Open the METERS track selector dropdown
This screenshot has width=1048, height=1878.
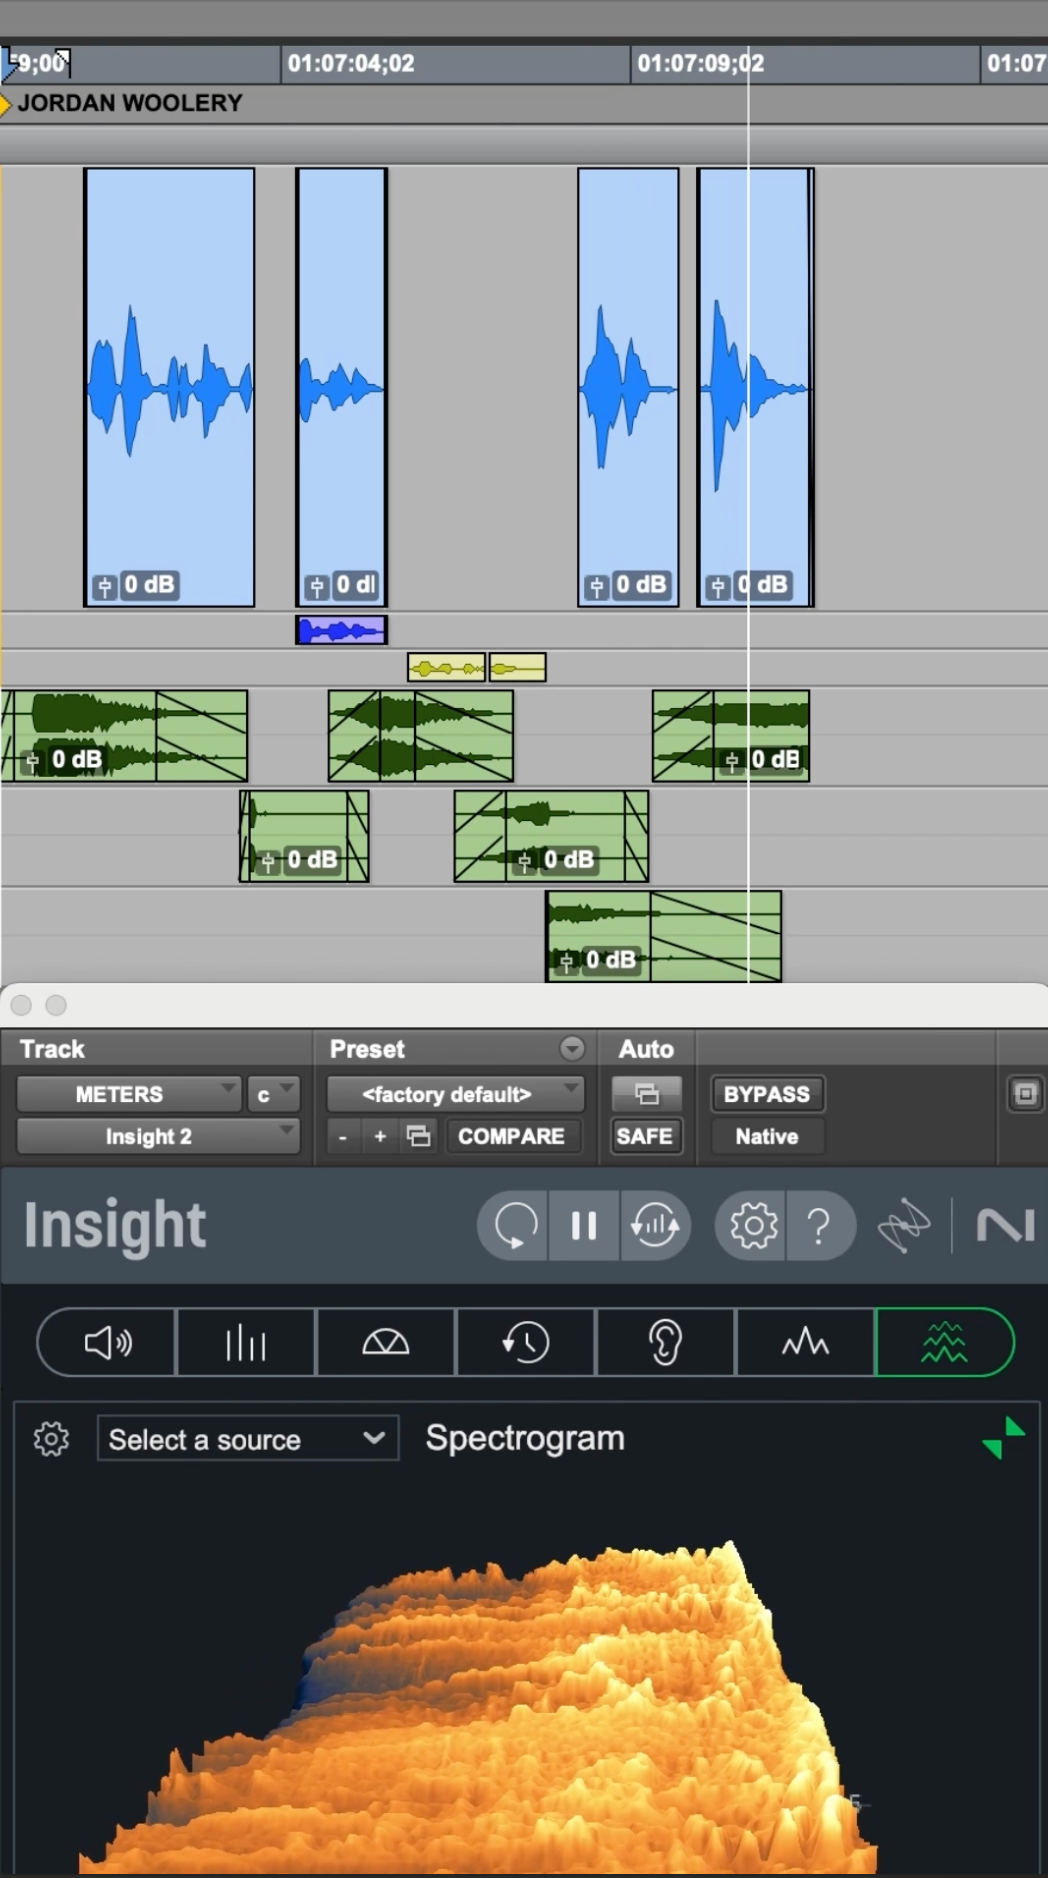pyautogui.click(x=129, y=1094)
